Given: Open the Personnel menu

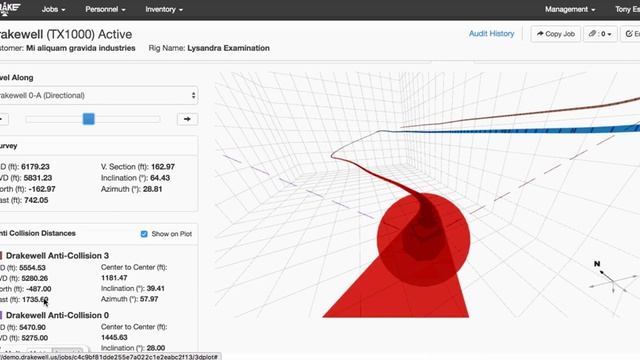Looking at the screenshot, I should [105, 9].
